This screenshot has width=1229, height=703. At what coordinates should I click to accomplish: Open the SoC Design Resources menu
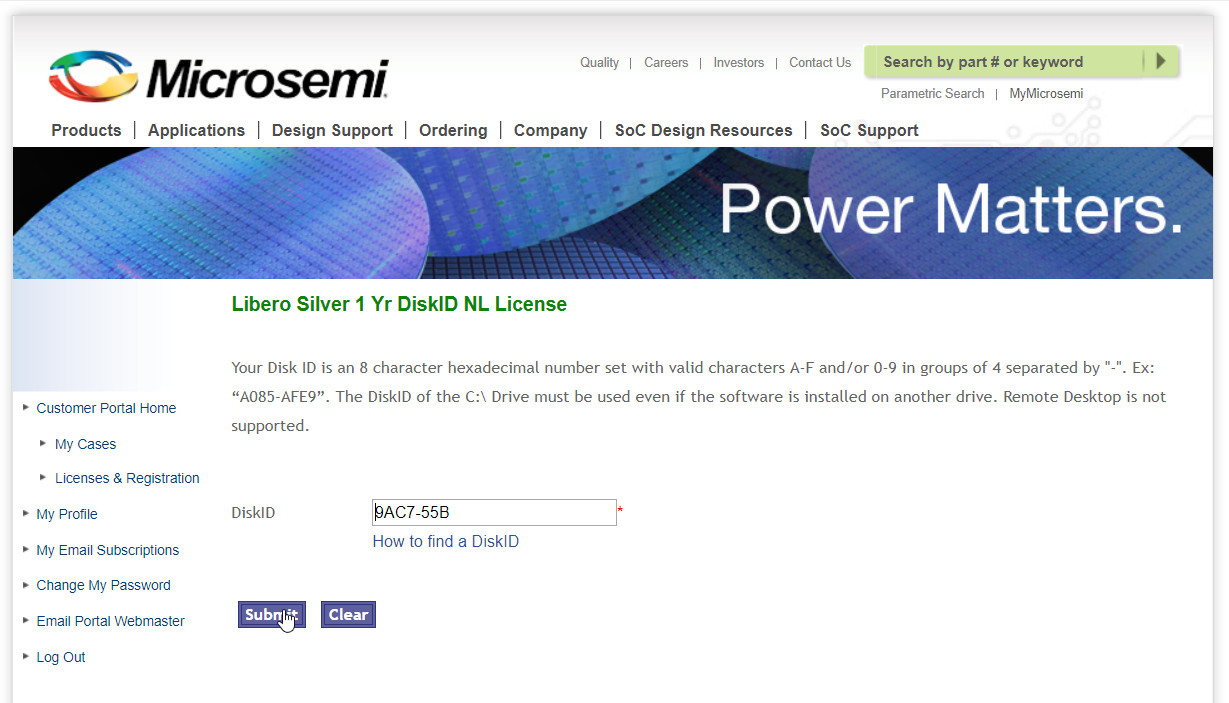(x=703, y=130)
